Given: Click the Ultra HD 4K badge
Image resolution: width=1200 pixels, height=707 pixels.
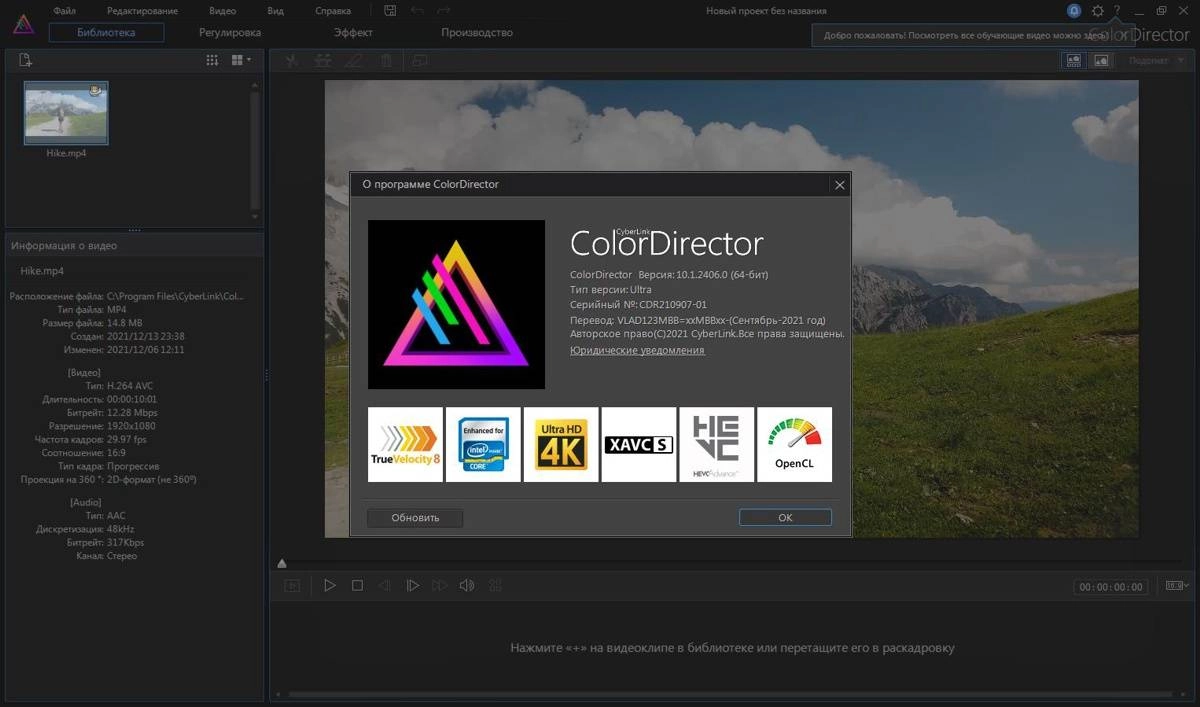Looking at the screenshot, I should pyautogui.click(x=561, y=444).
